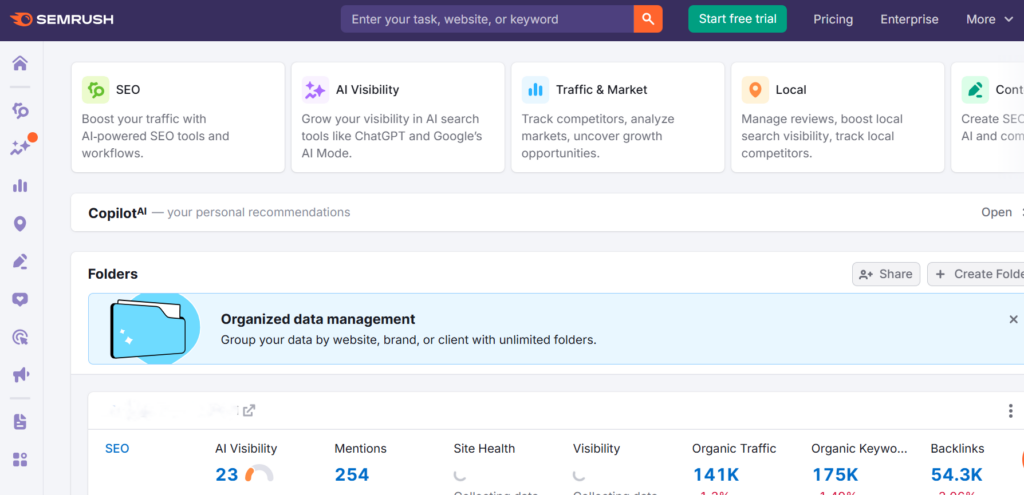Open project three-dot options menu
The height and width of the screenshot is (495, 1024).
point(1010,411)
